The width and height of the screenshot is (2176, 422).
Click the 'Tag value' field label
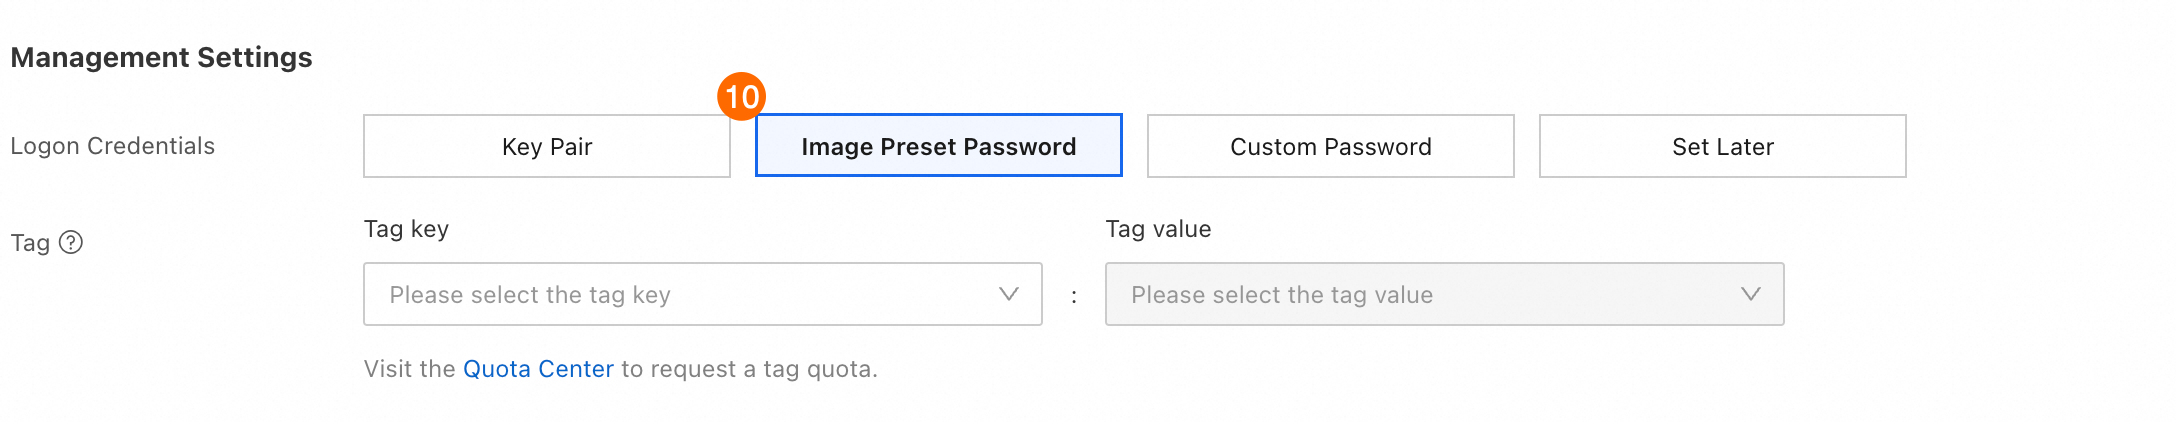(1158, 229)
